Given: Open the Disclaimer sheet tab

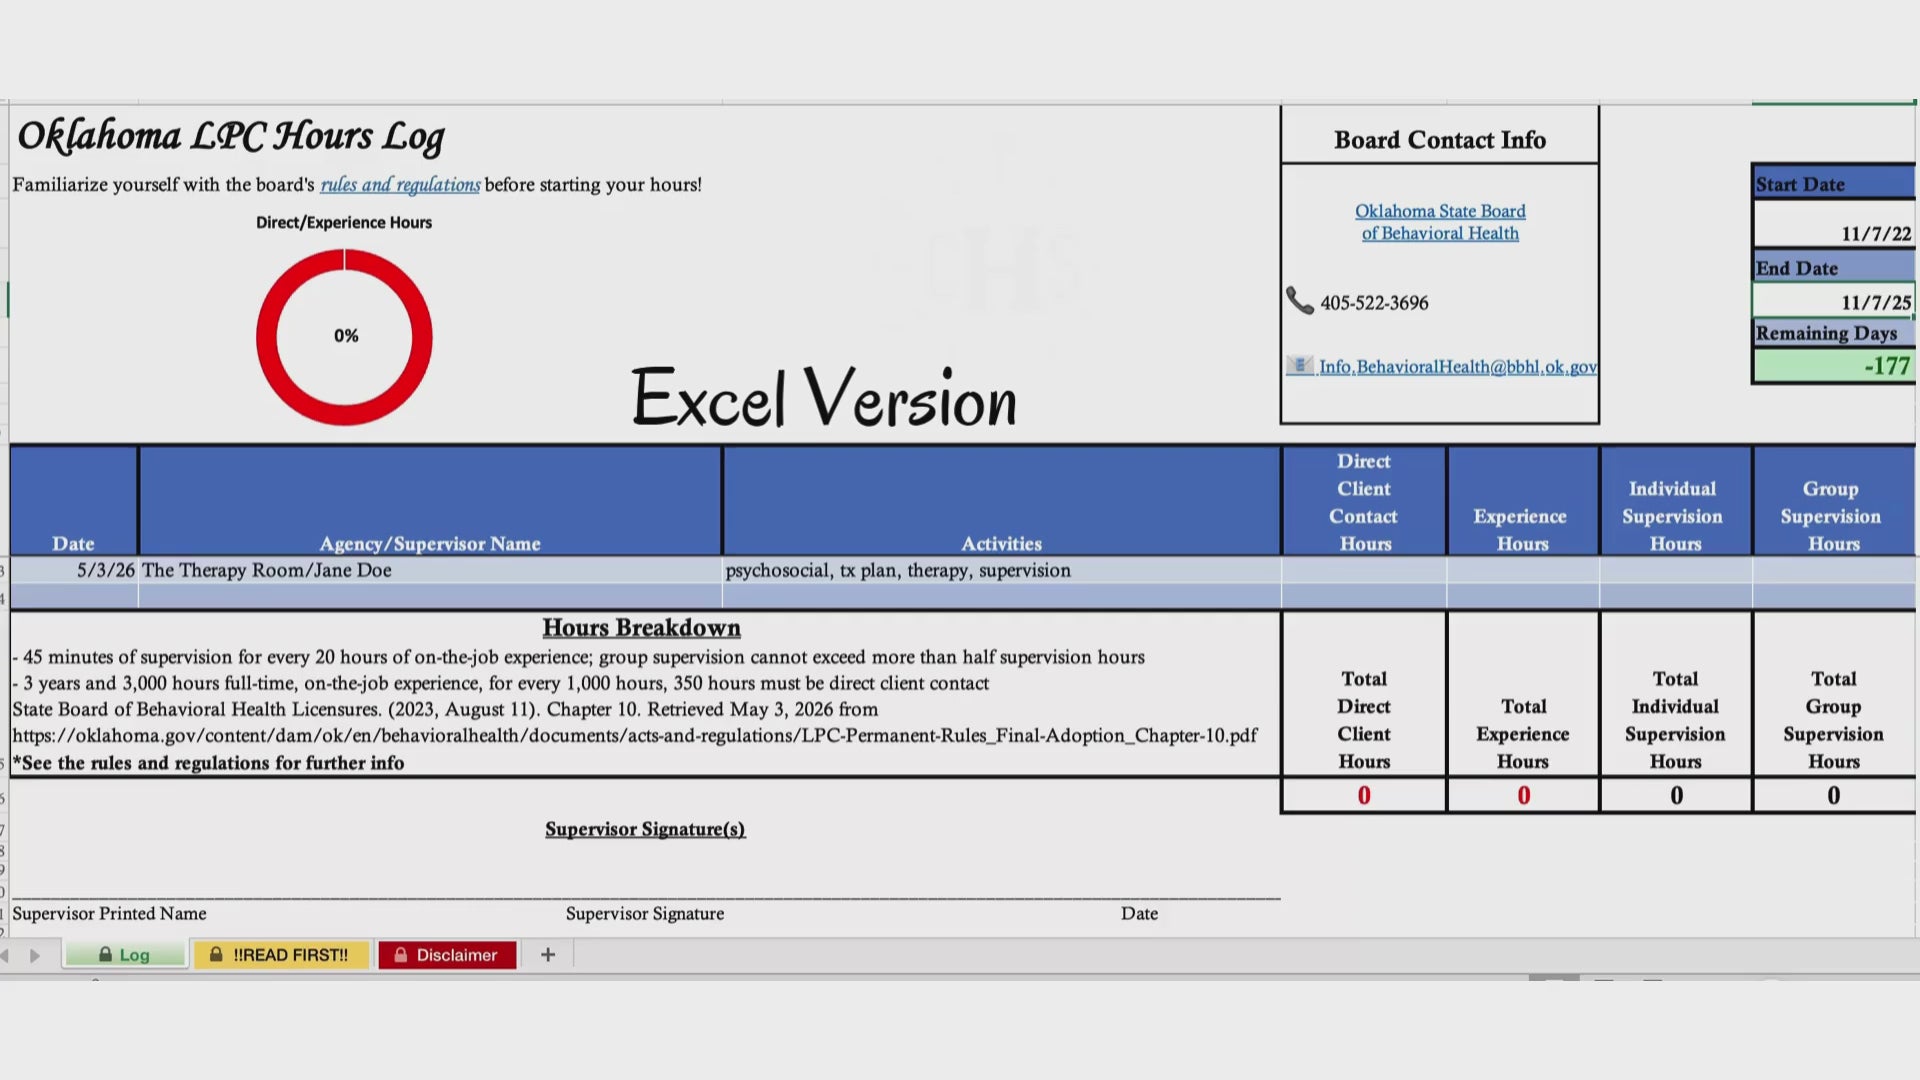Looking at the screenshot, I should pyautogui.click(x=447, y=955).
